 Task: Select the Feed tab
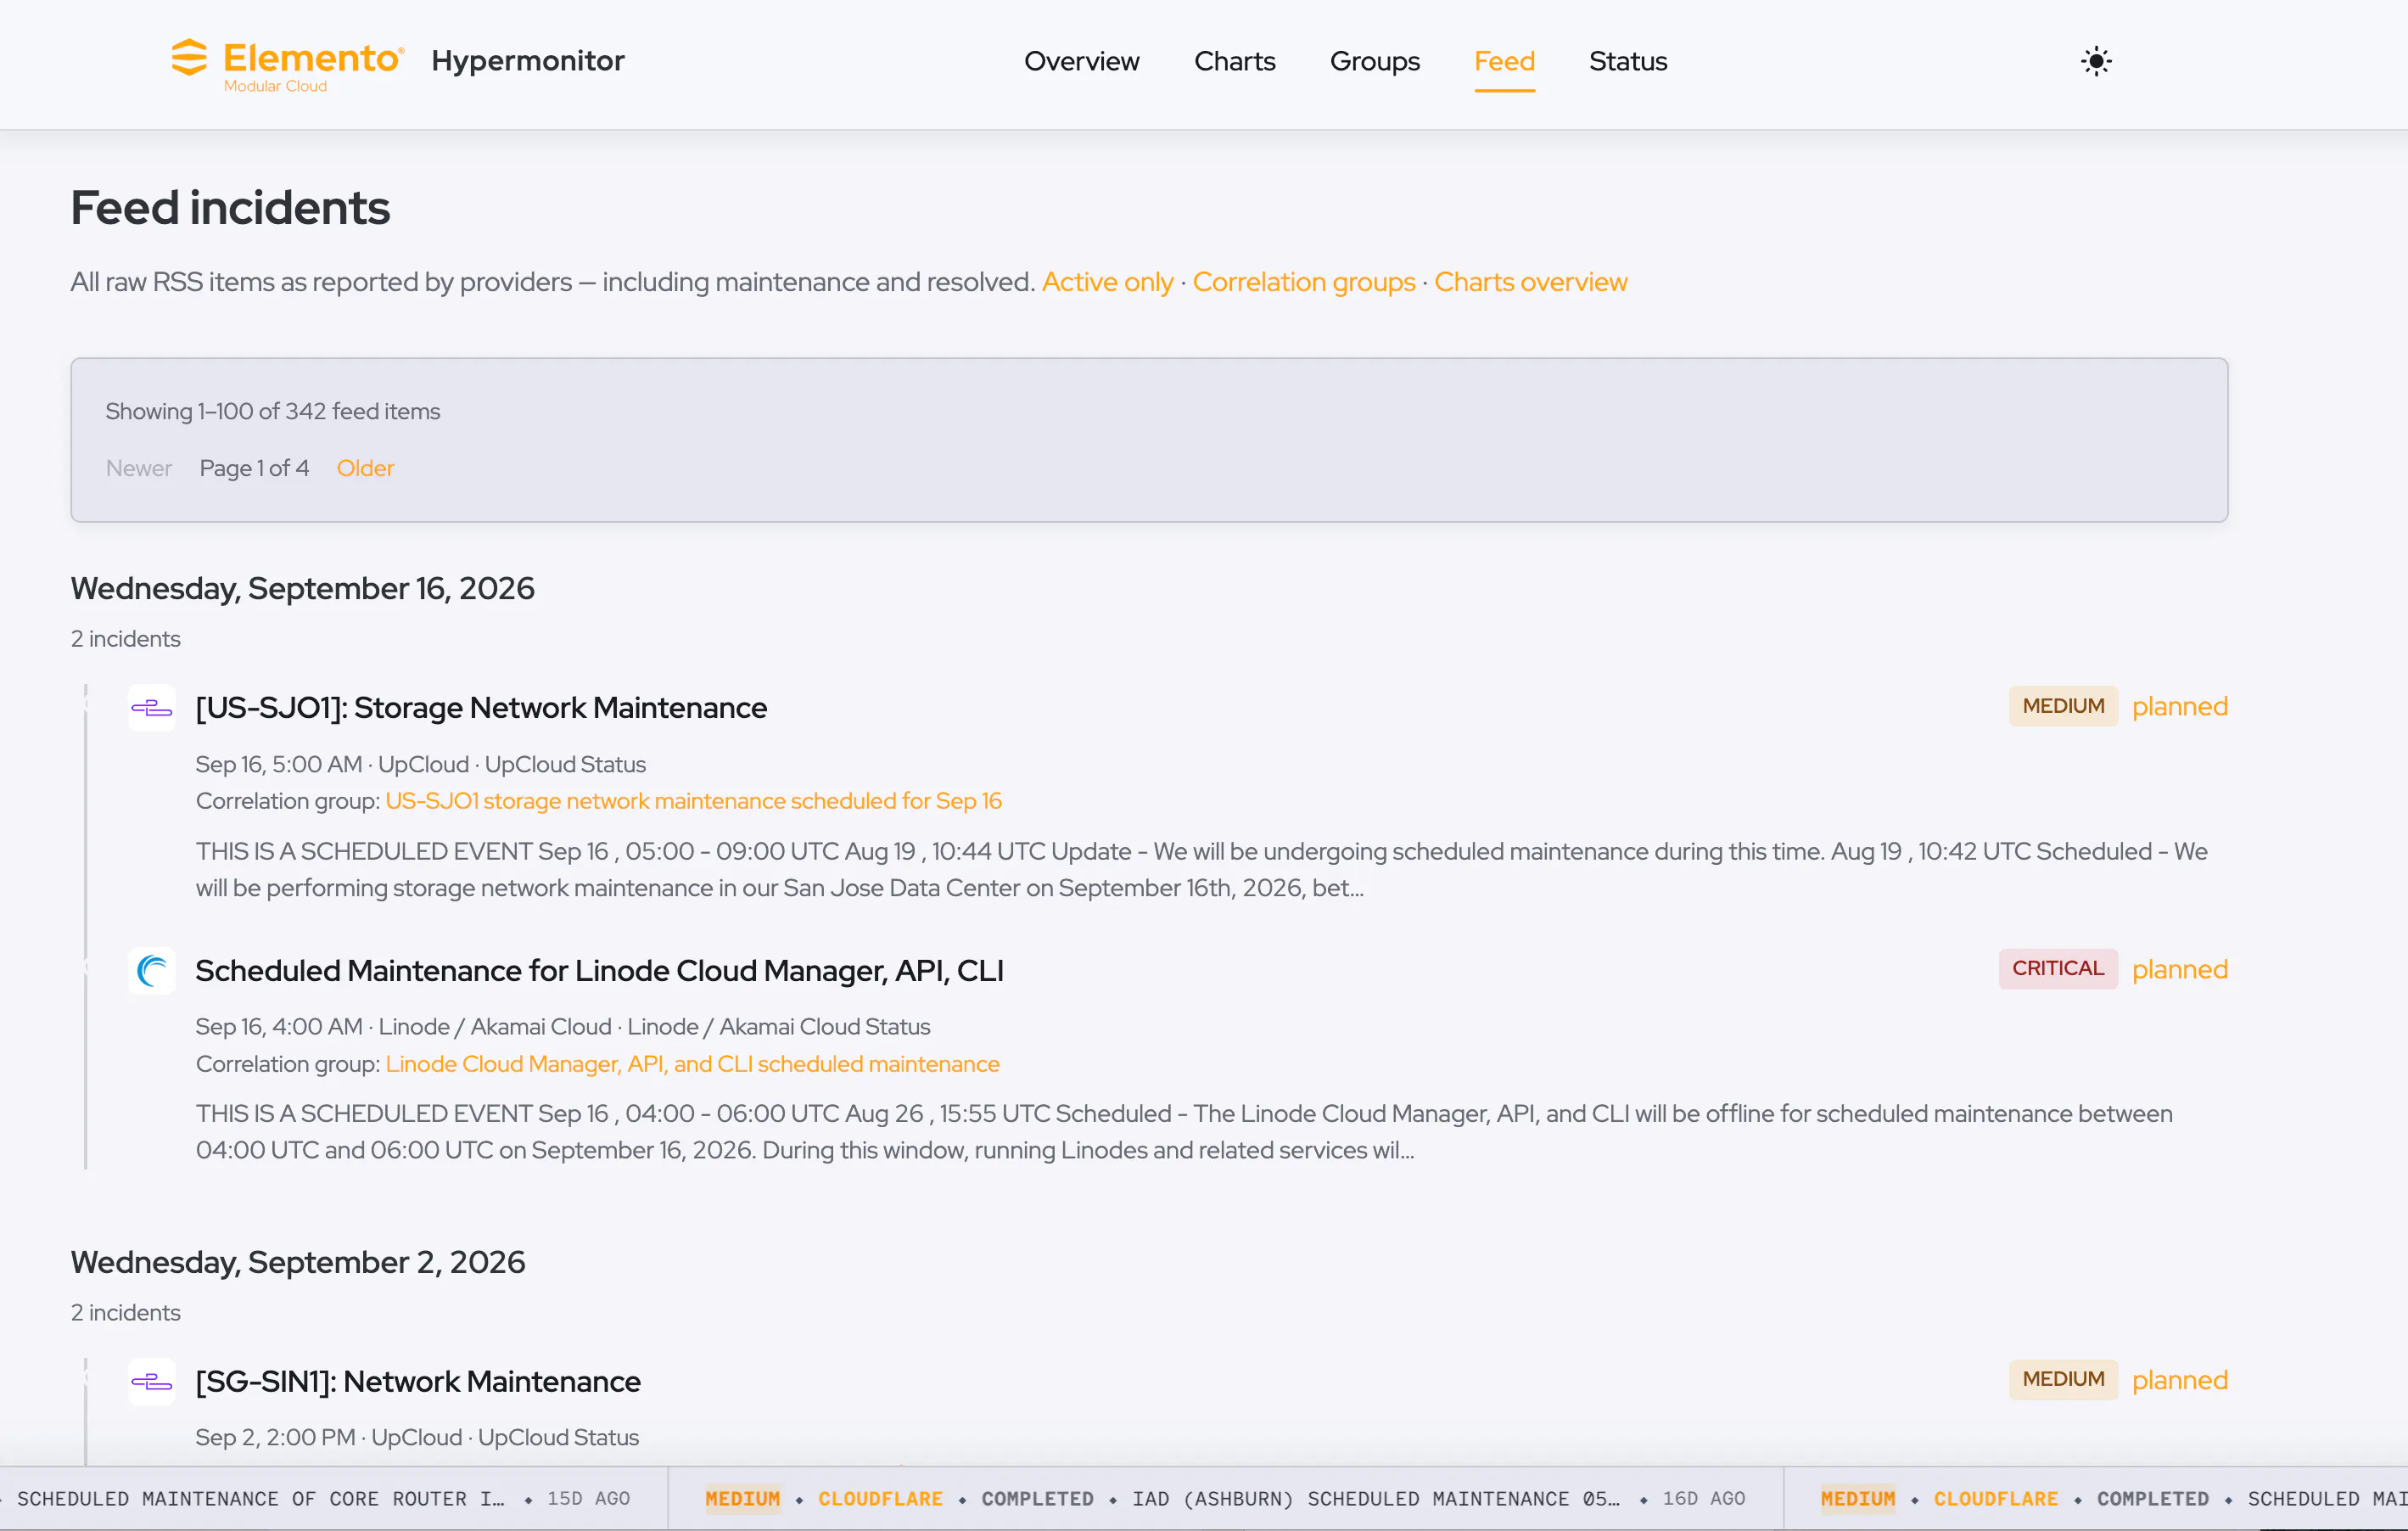click(x=1504, y=61)
